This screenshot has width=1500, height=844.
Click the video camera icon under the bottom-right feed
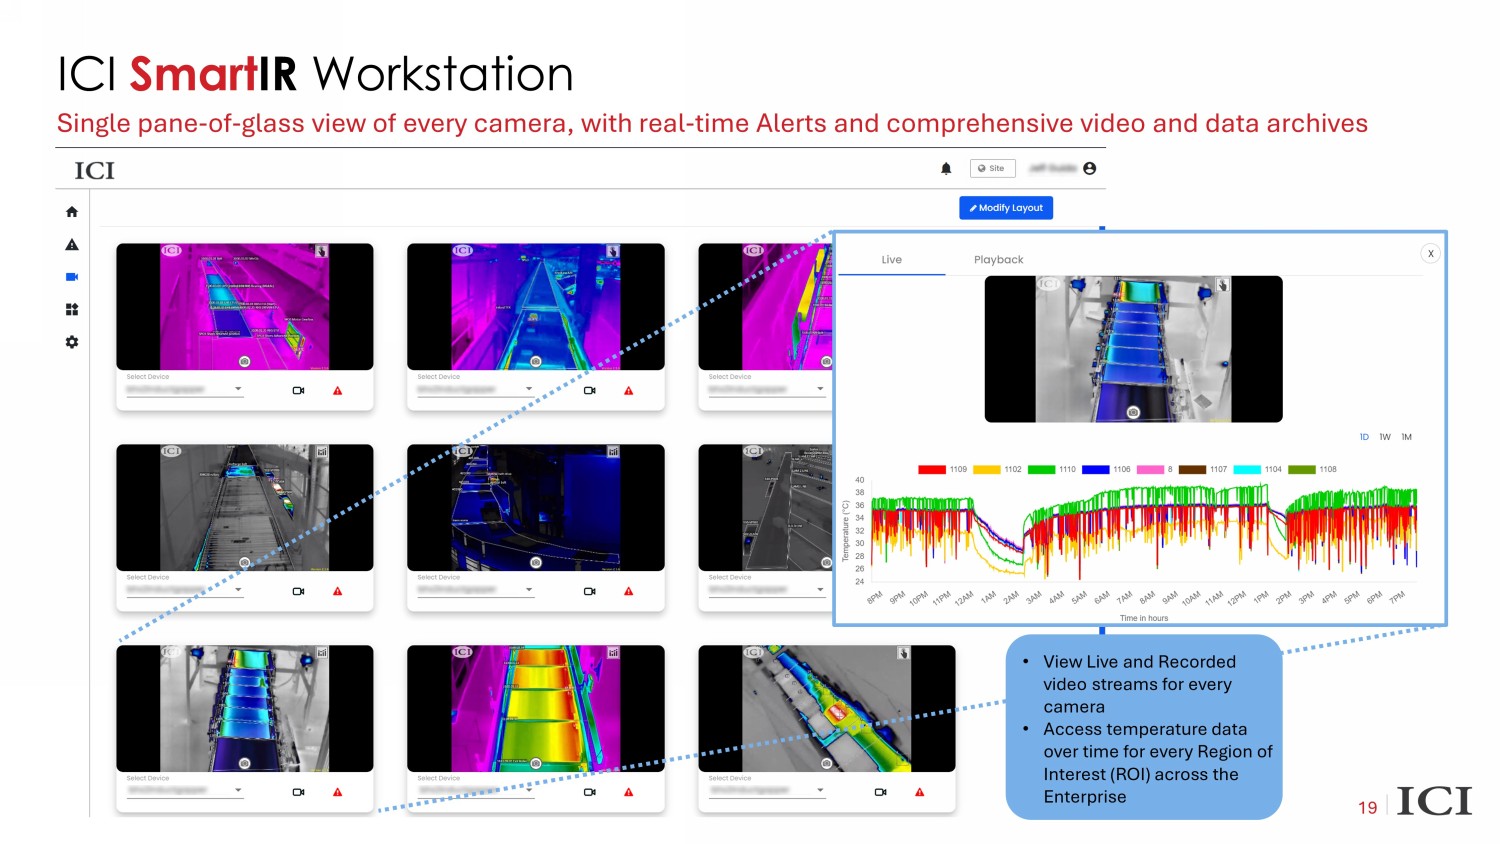tap(881, 792)
